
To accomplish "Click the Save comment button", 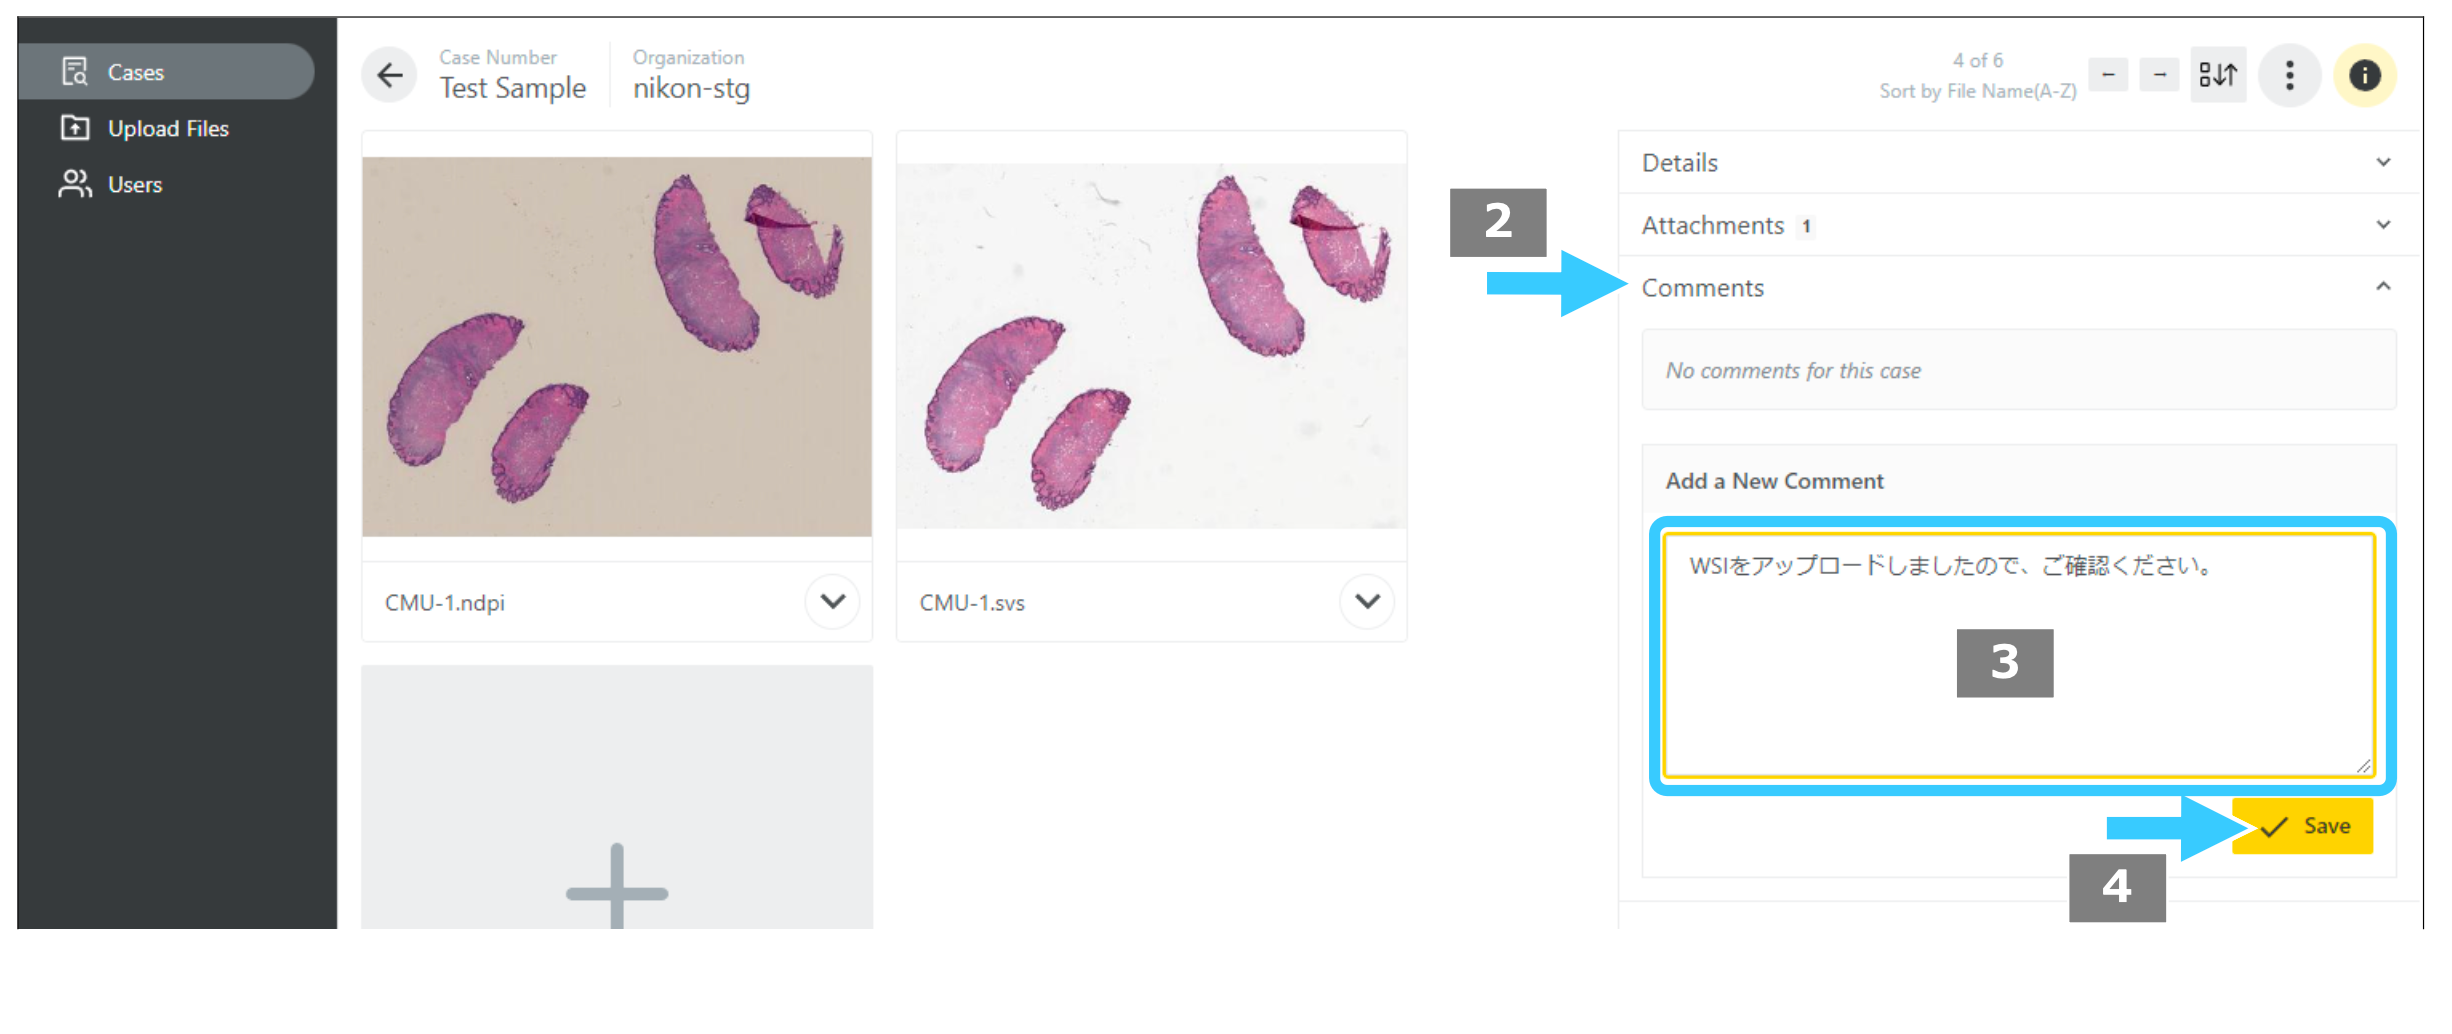I will [2302, 826].
